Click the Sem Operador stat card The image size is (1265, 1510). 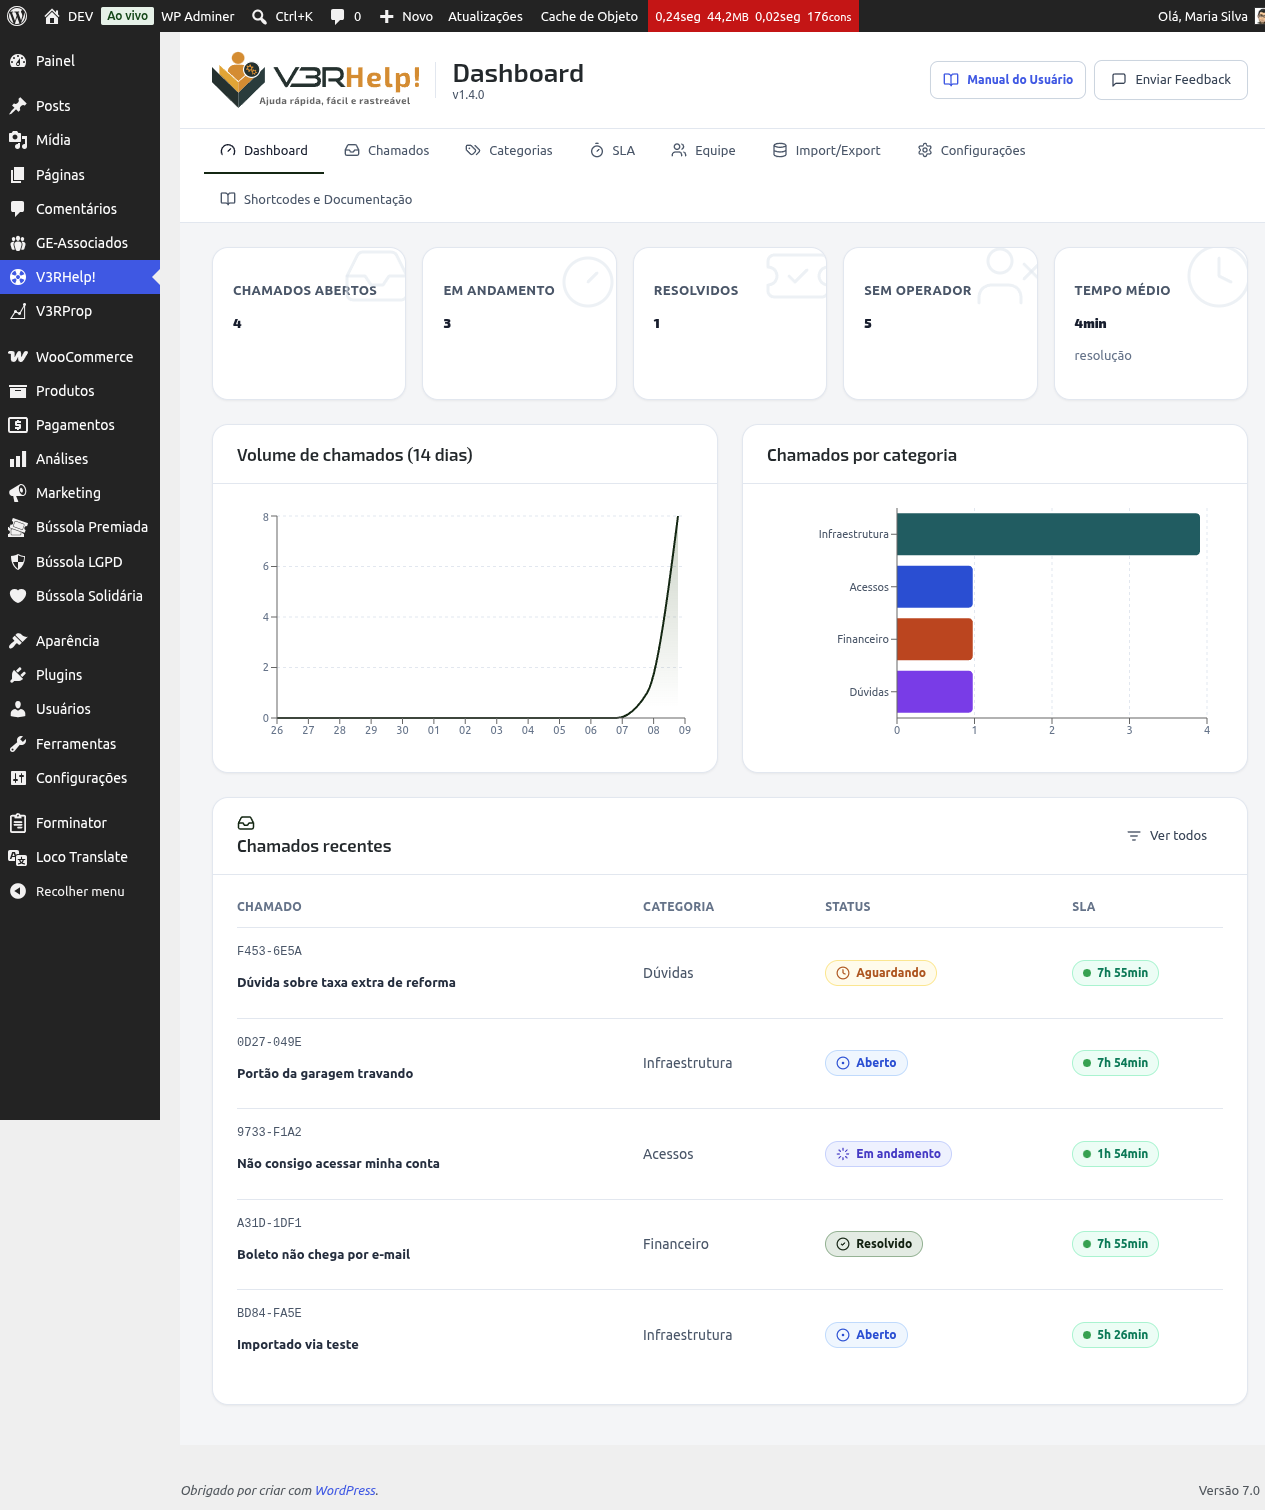[940, 324]
